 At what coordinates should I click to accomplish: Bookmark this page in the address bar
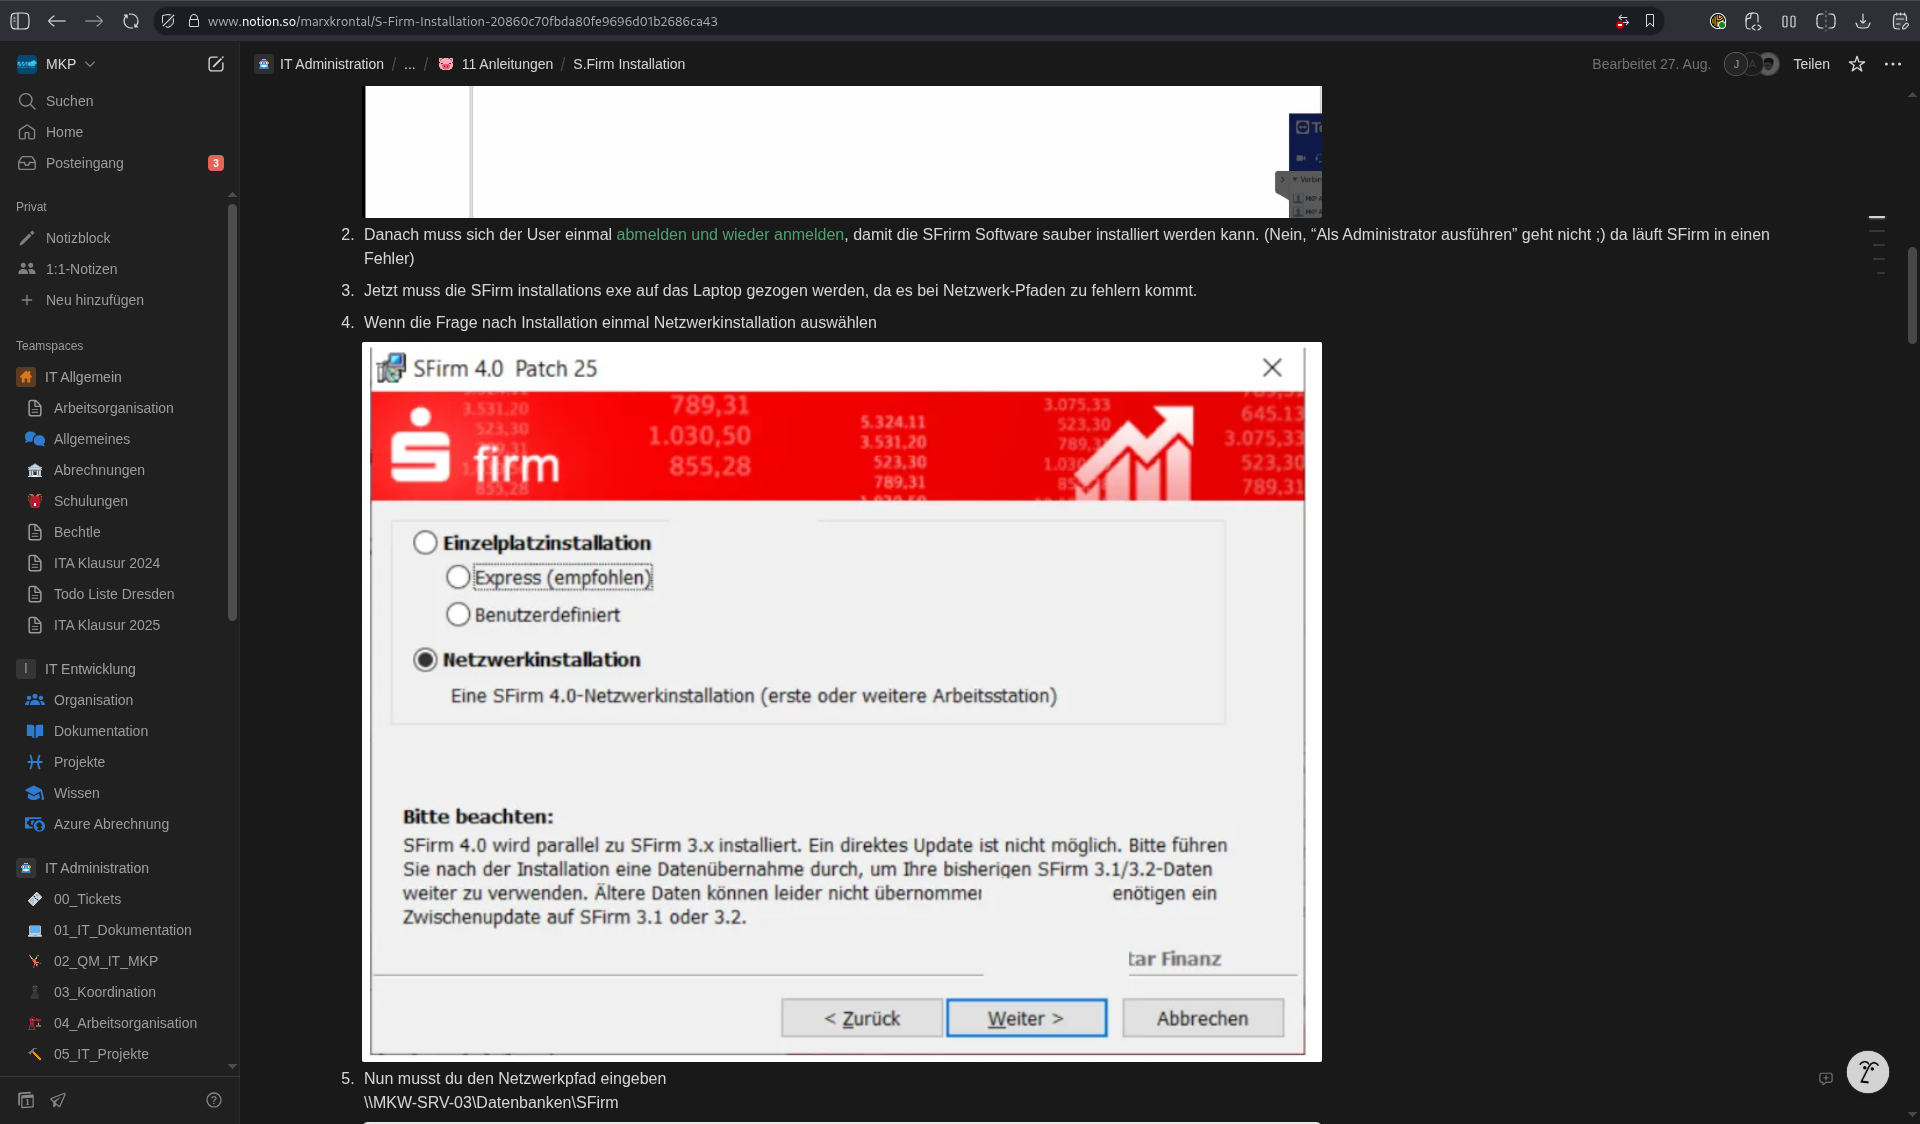click(x=1650, y=21)
